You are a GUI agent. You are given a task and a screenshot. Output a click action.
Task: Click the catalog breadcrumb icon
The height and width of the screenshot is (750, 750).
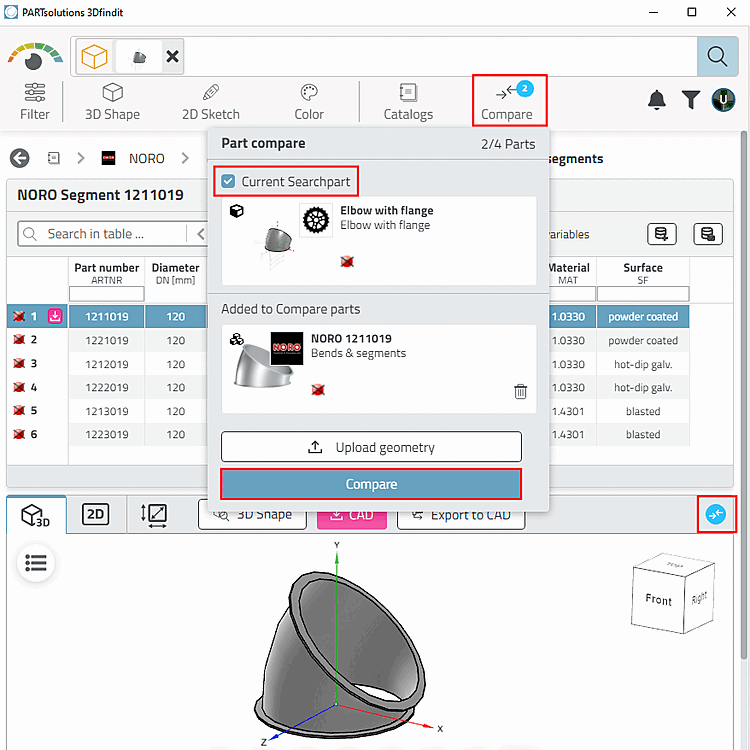[54, 158]
